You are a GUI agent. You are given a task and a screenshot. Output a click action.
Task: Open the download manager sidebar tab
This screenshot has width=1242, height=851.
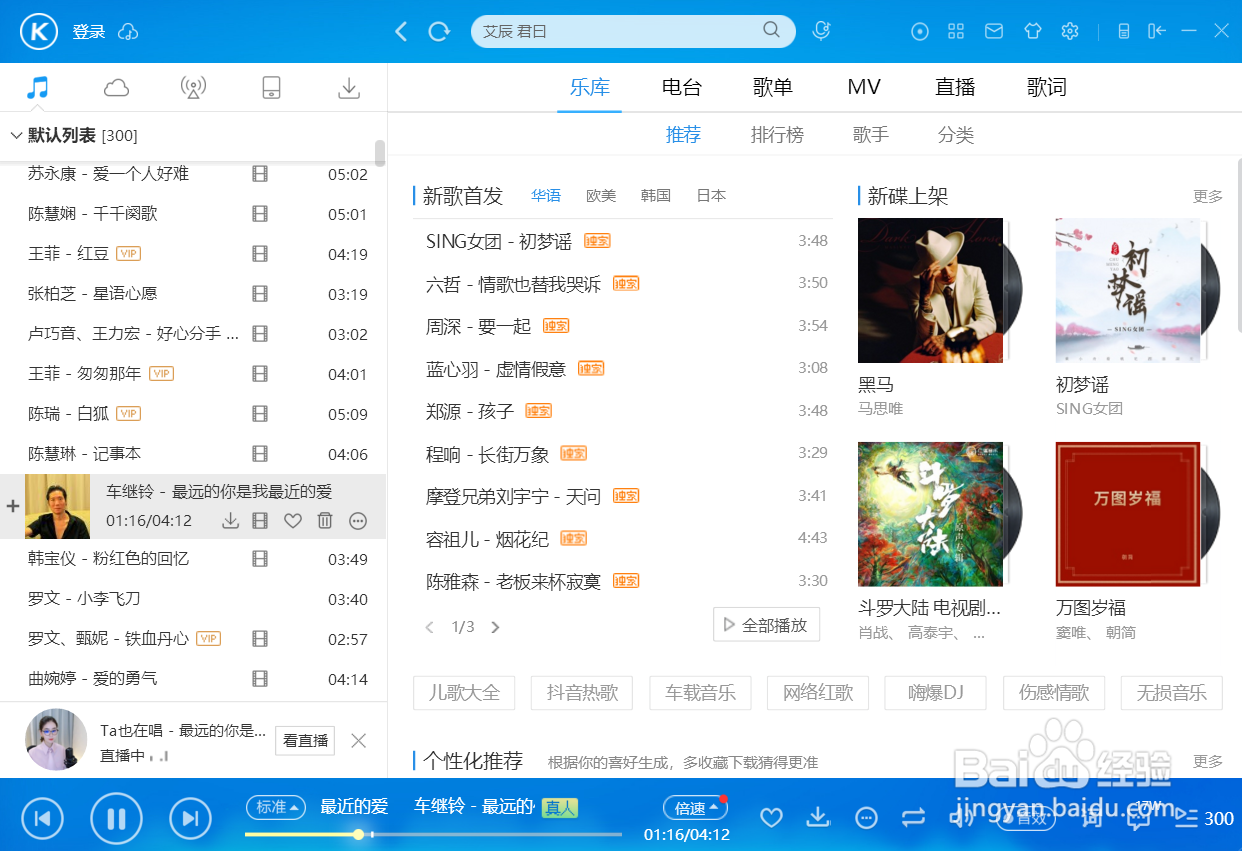(349, 88)
